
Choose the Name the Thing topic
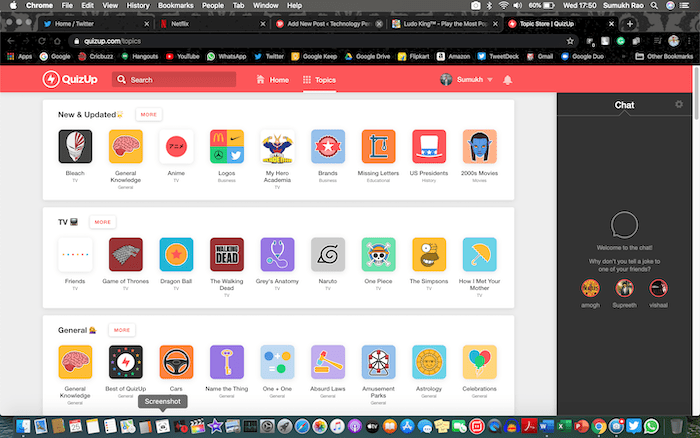(227, 362)
